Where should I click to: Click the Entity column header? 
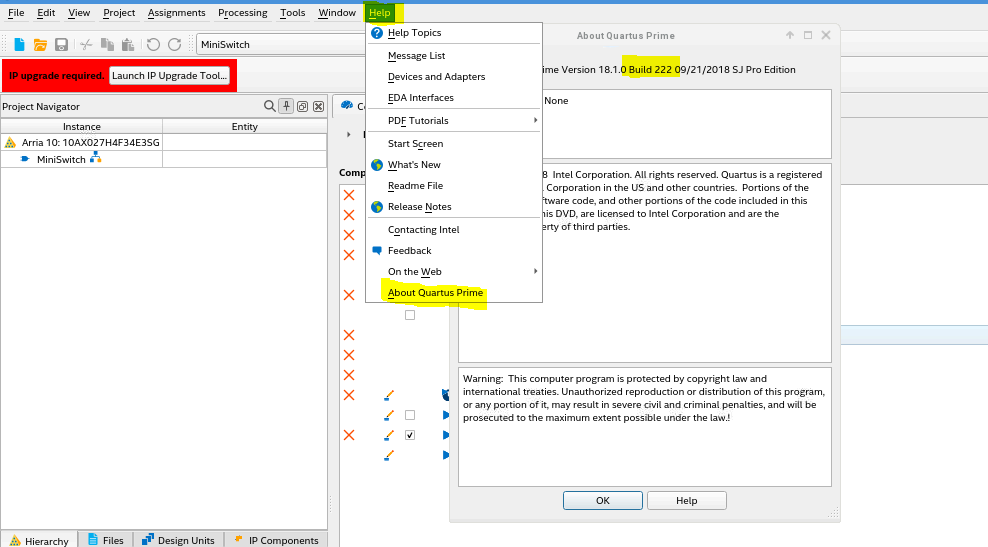[244, 126]
